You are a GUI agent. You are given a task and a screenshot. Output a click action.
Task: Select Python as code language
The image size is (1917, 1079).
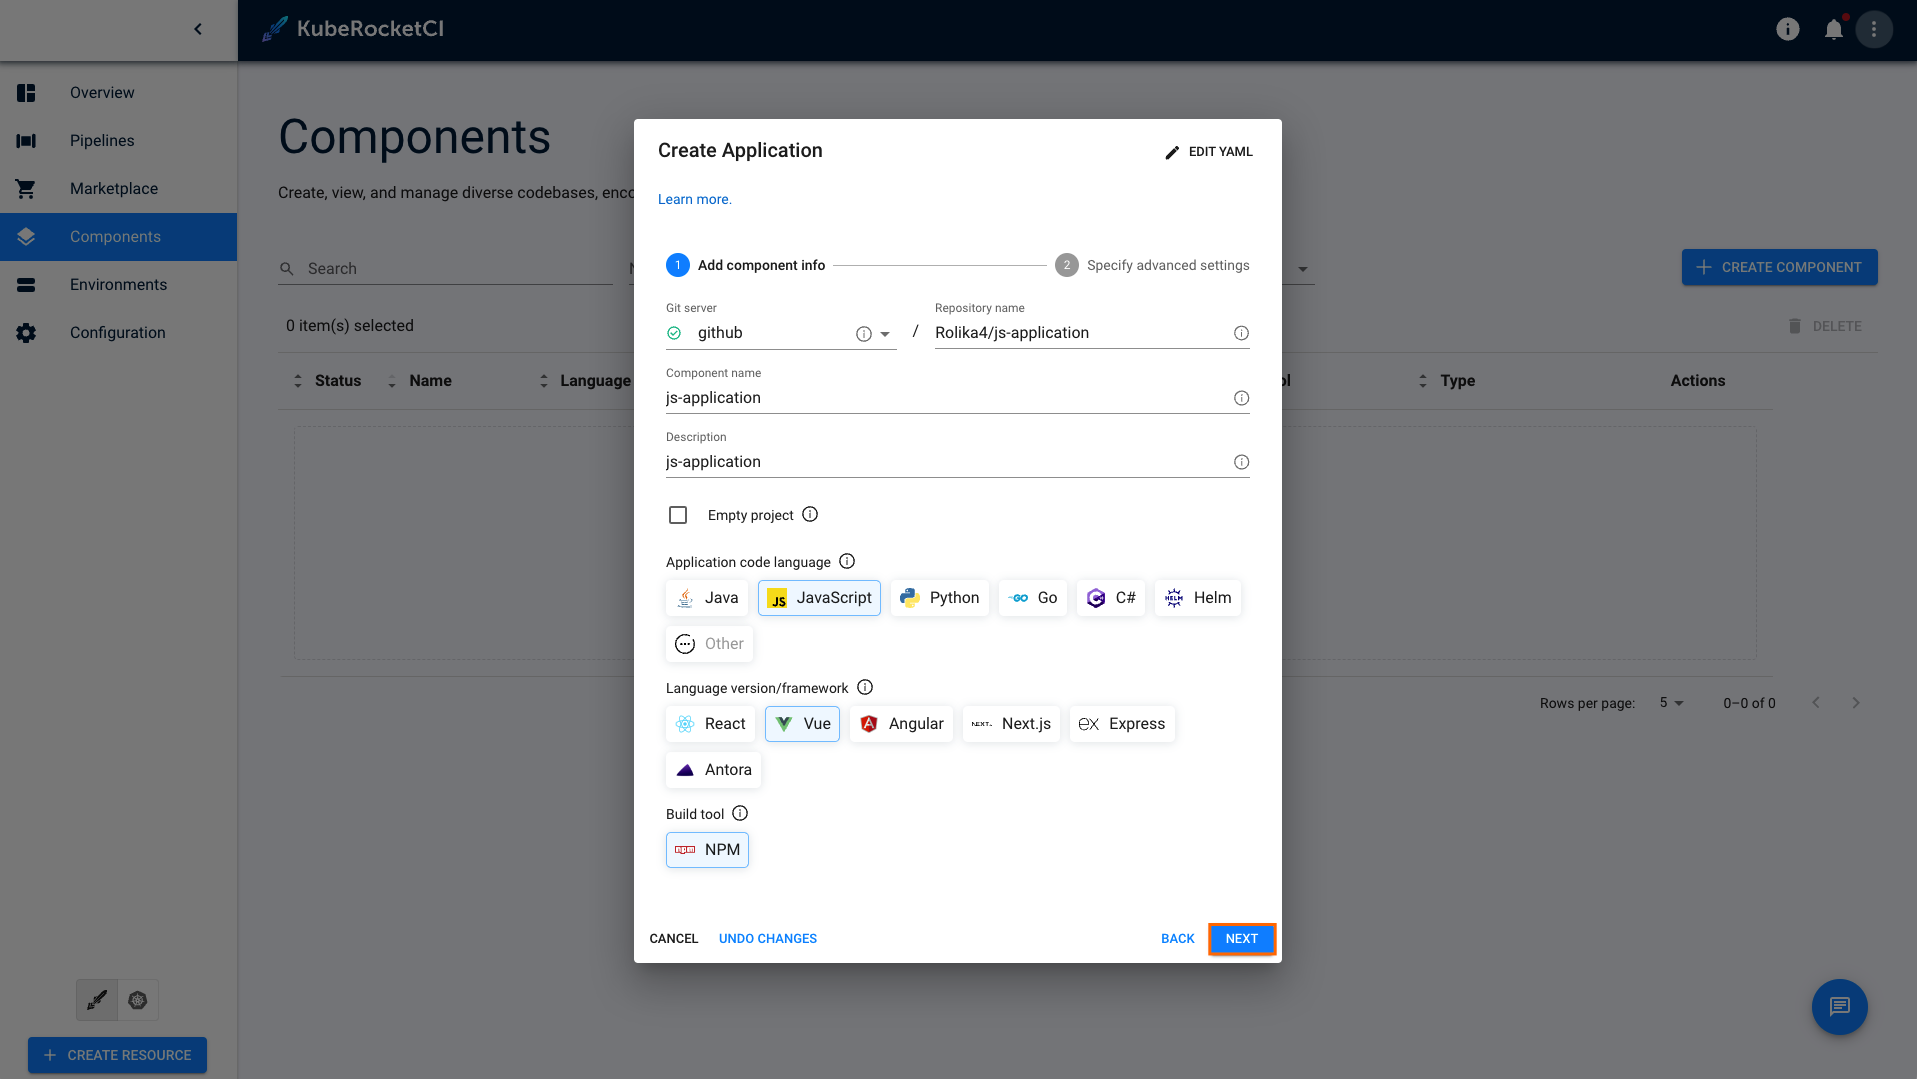[940, 598]
